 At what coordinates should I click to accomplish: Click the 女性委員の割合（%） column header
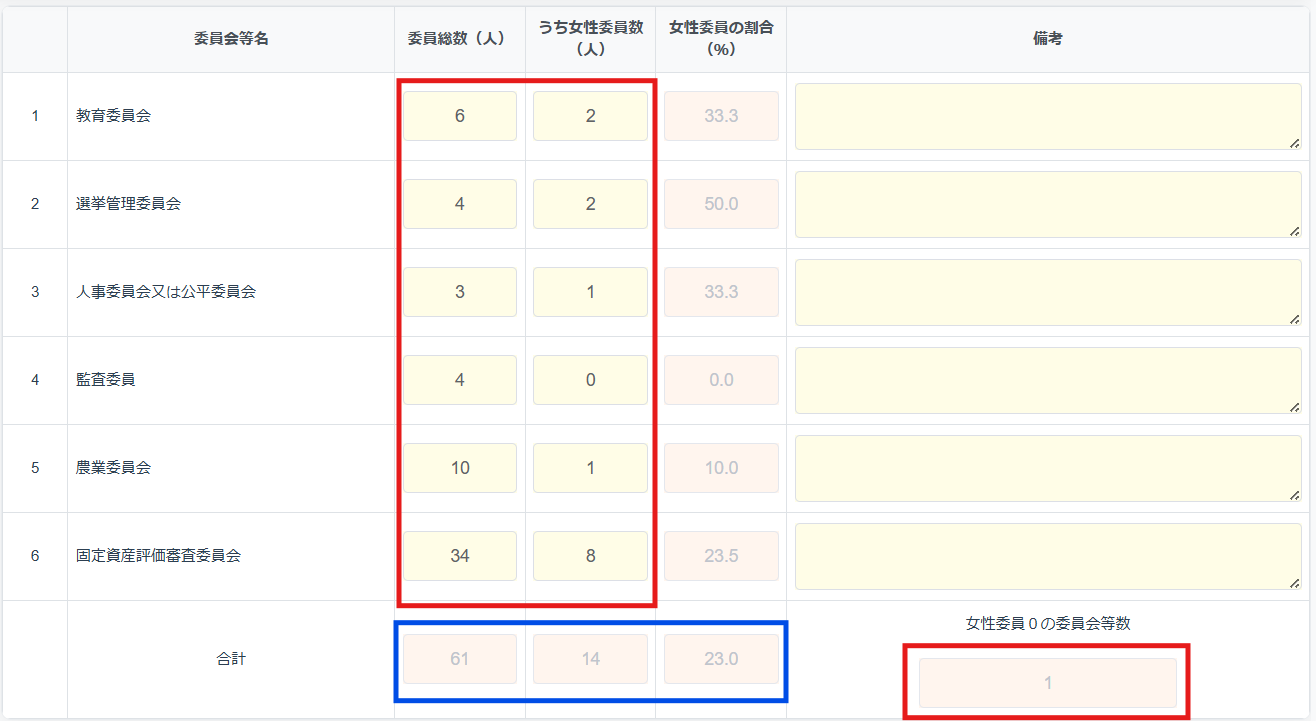721,39
